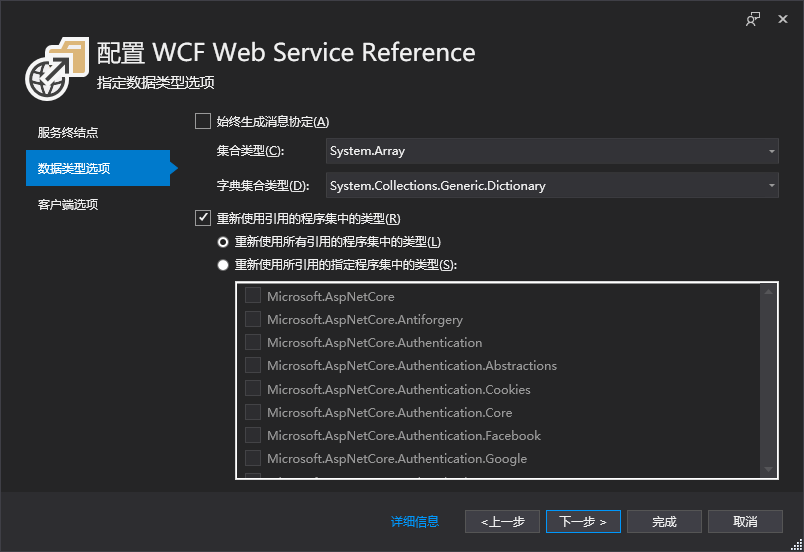Click the Microsoft.AspNetCore.Authentication.Google text
Viewport: 804px width, 552px height.
[397, 459]
